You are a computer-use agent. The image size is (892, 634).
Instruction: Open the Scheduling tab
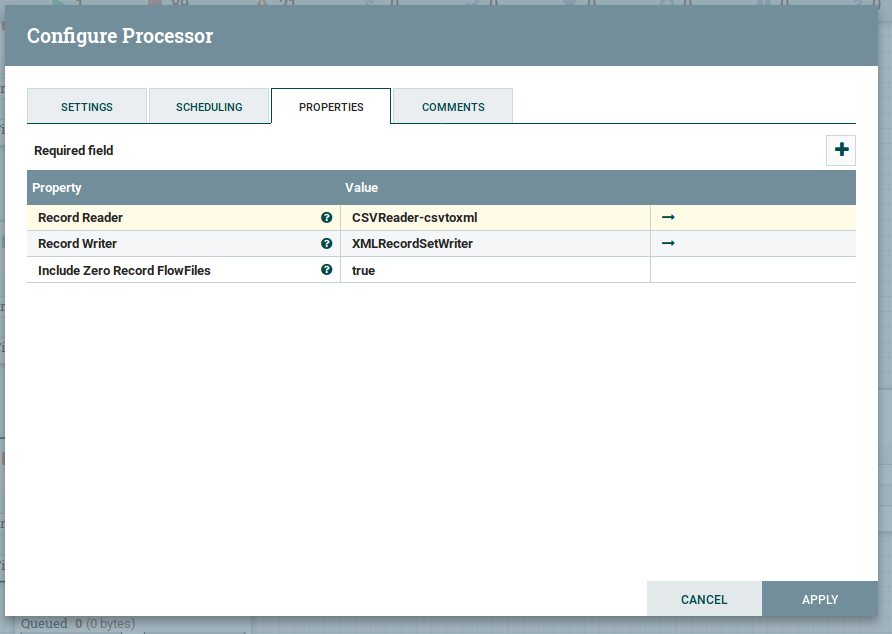[209, 107]
